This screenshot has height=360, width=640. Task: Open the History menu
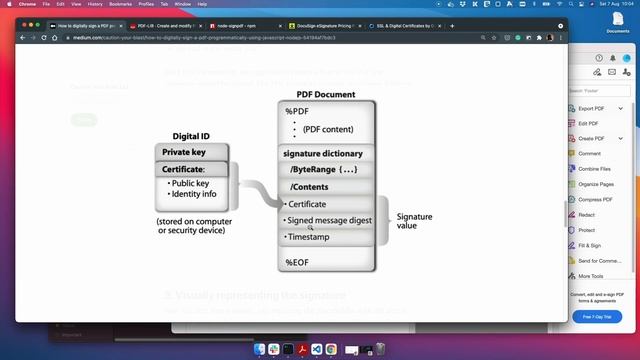point(95,4)
